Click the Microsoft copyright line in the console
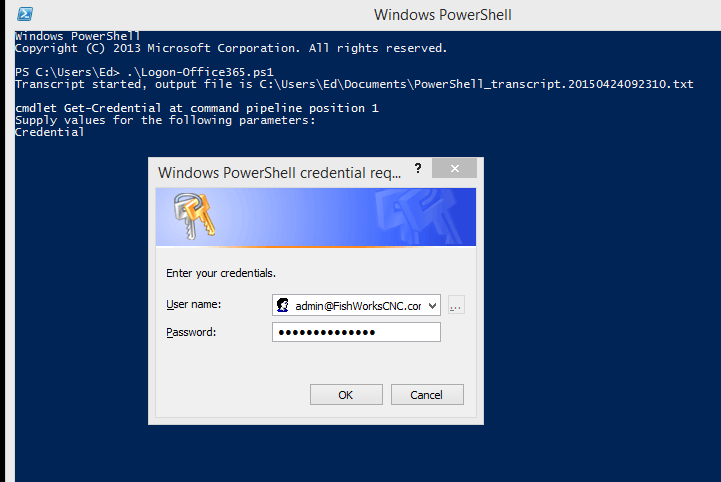 click(231, 48)
